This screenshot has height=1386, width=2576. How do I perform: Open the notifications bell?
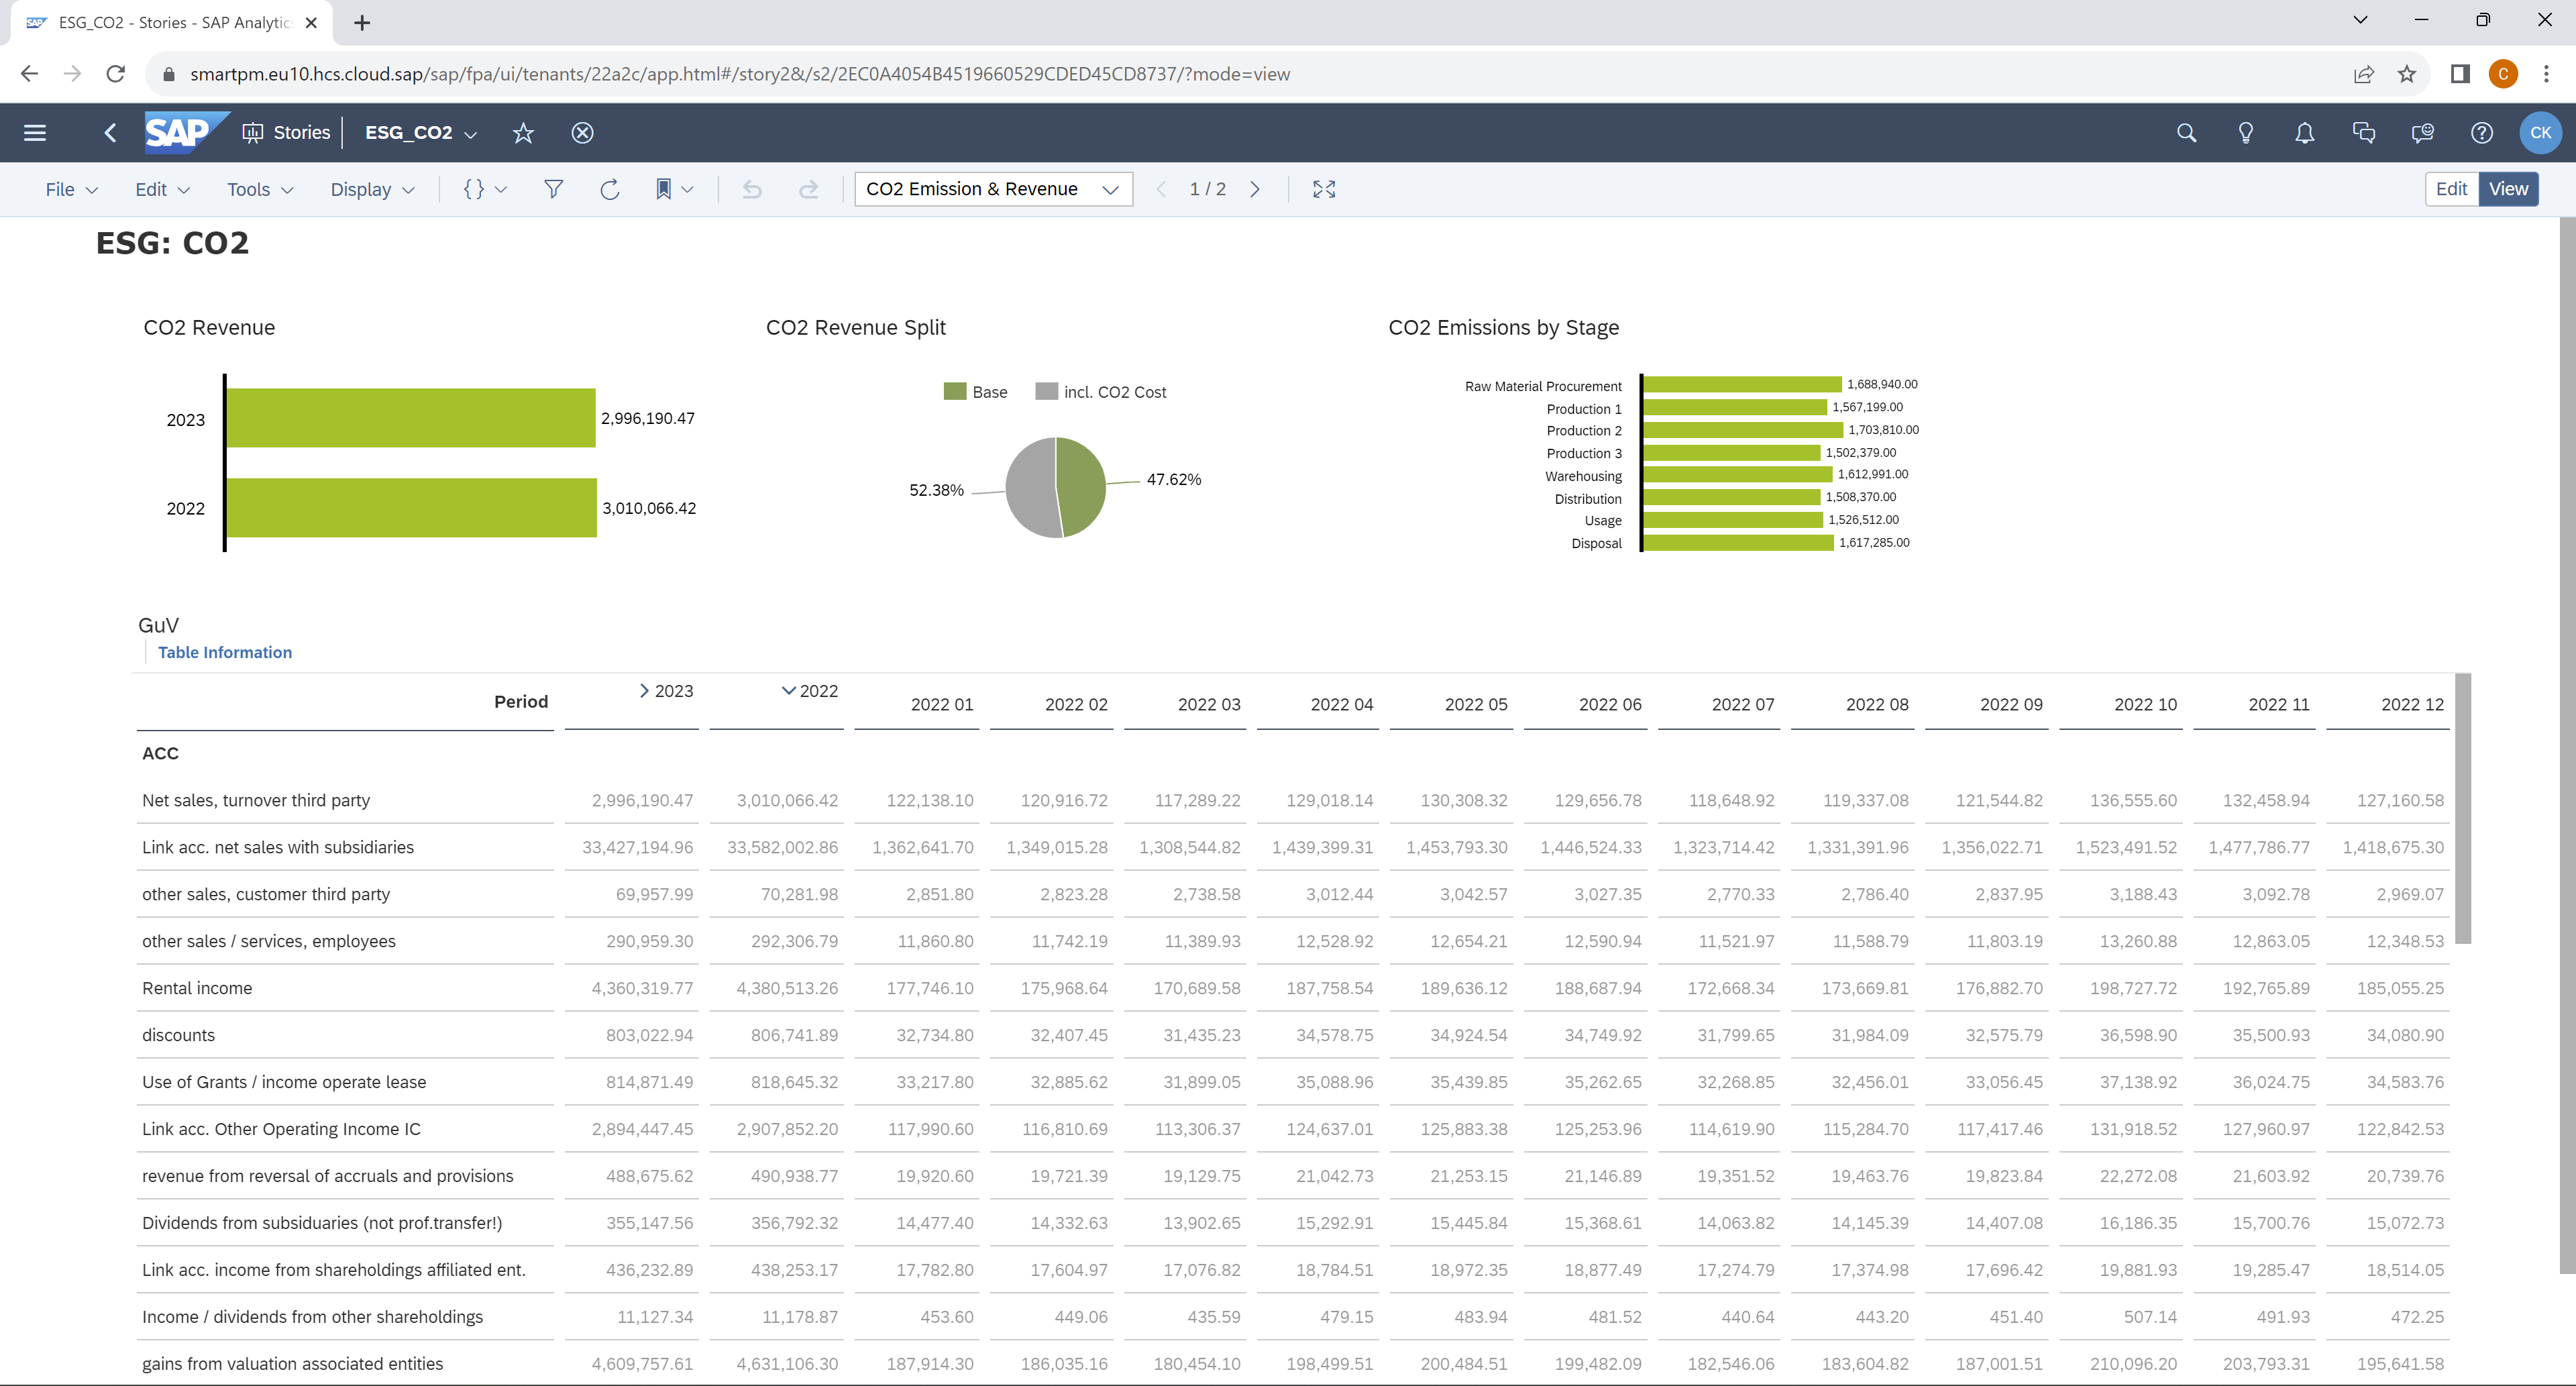pos(2304,132)
